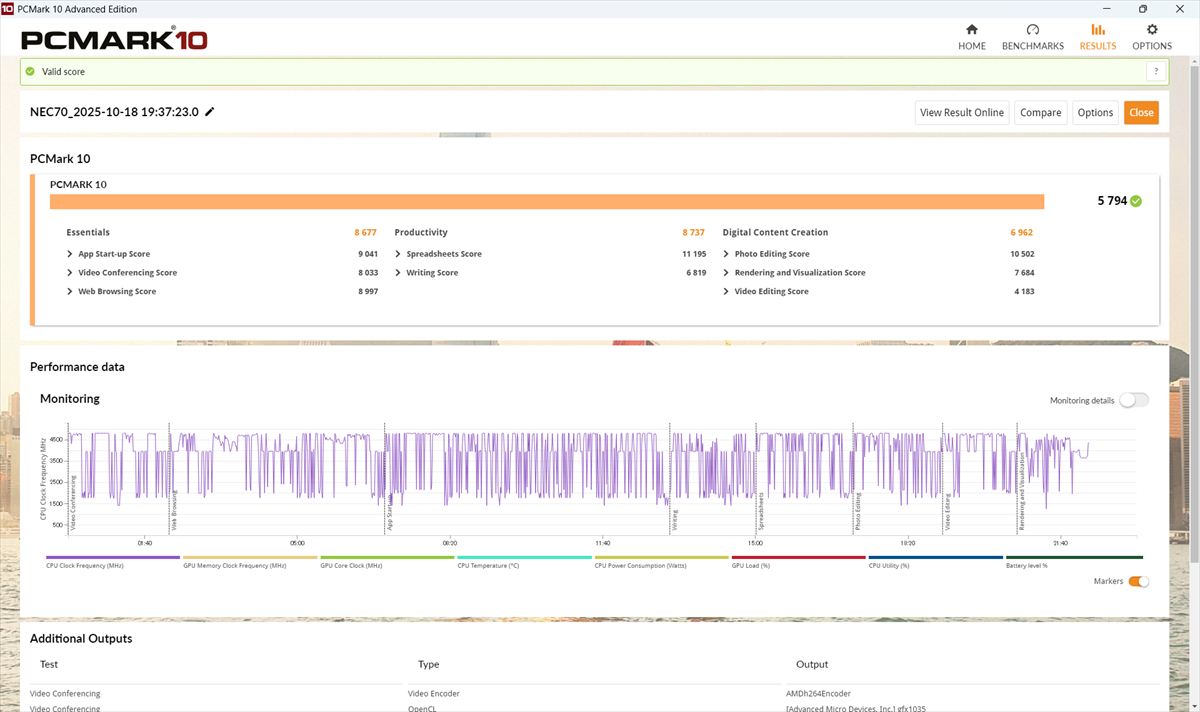The width and height of the screenshot is (1200, 712).
Task: Click the Video Editing marker on chart
Action: (x=947, y=510)
